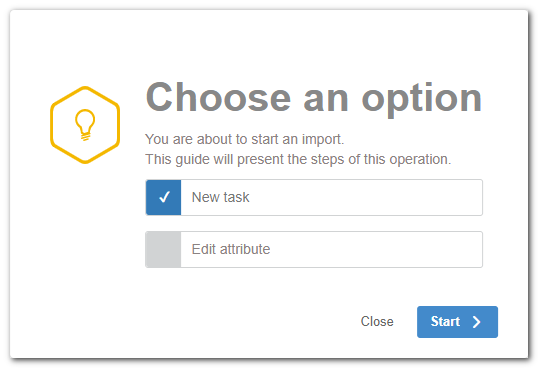Click the Choose an option heading
Viewport: 540px width, 369px height.
click(313, 99)
